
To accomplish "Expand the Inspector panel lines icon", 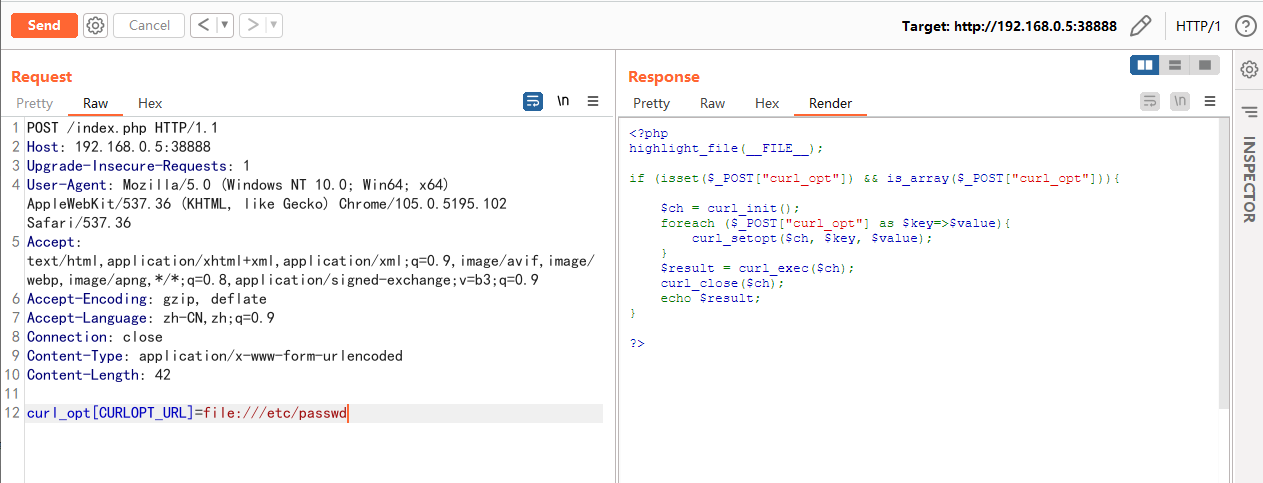I will (x=1249, y=111).
